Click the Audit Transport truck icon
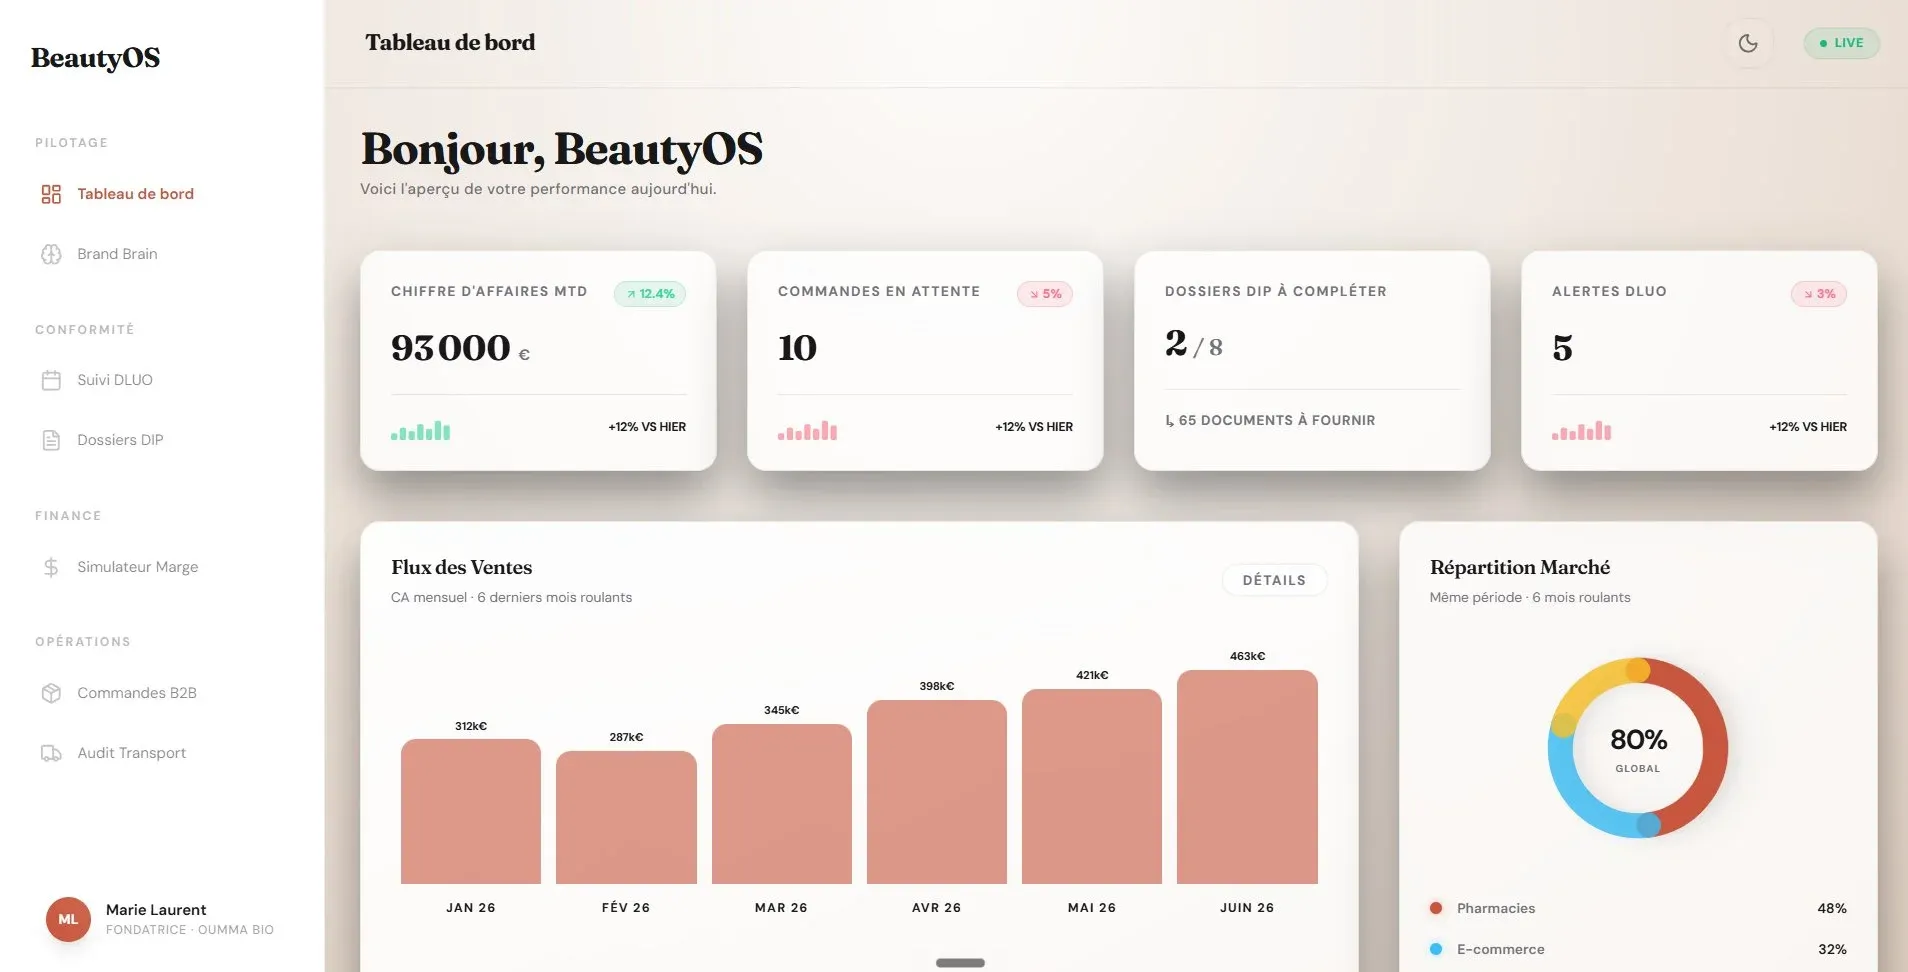 point(51,753)
